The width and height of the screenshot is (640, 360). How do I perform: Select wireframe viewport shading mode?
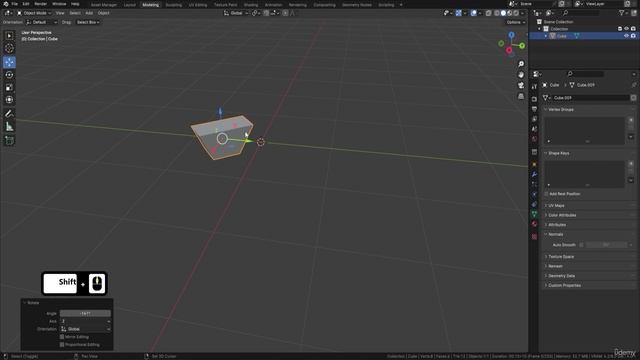click(497, 13)
